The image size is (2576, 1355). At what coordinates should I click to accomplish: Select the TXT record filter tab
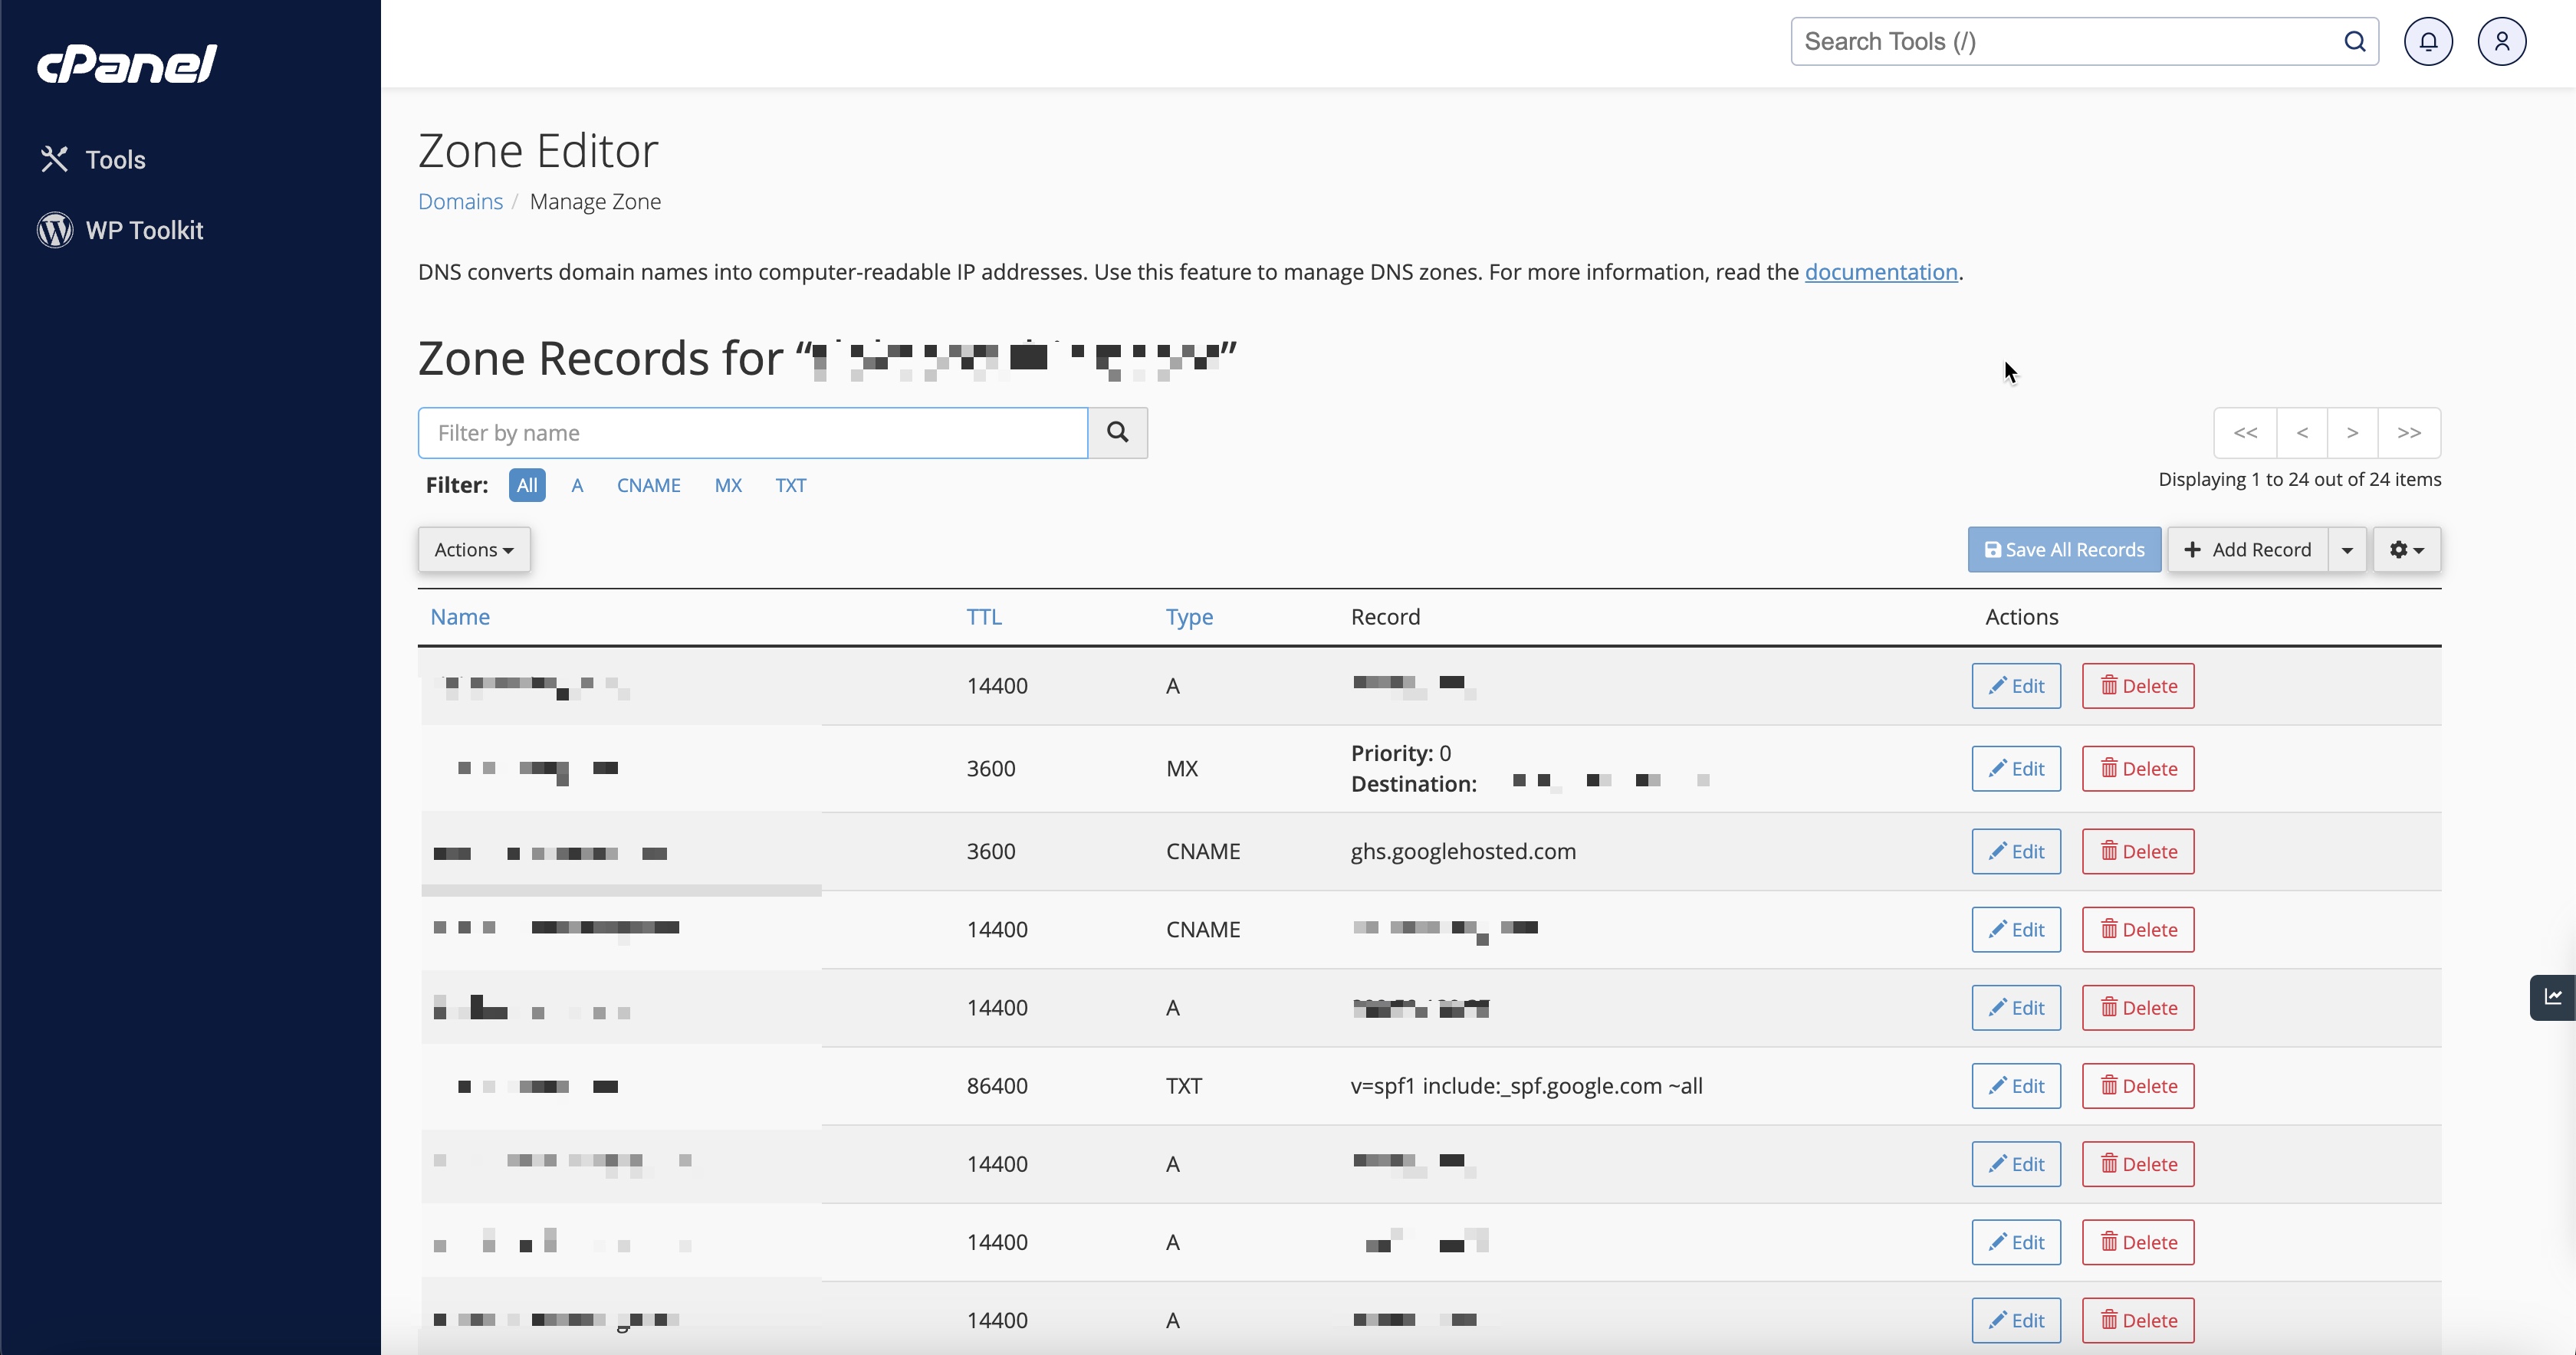click(x=789, y=485)
